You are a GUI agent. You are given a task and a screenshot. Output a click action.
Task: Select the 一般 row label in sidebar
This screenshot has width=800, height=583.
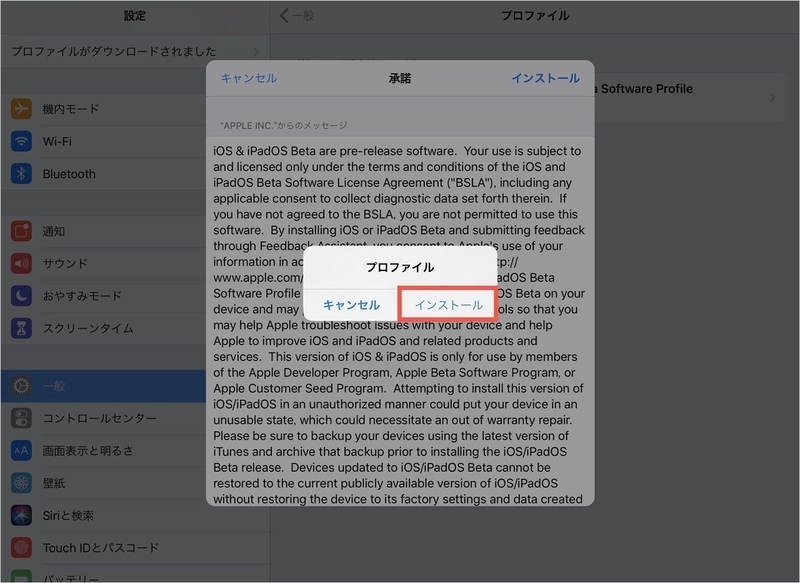coord(54,386)
